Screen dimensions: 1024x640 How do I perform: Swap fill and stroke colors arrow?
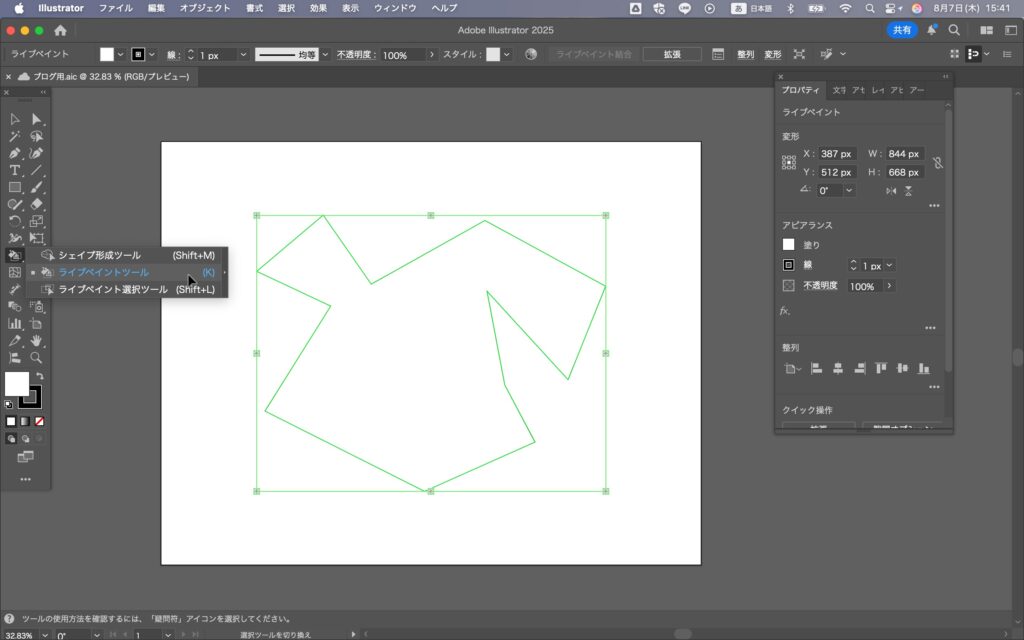click(x=40, y=376)
